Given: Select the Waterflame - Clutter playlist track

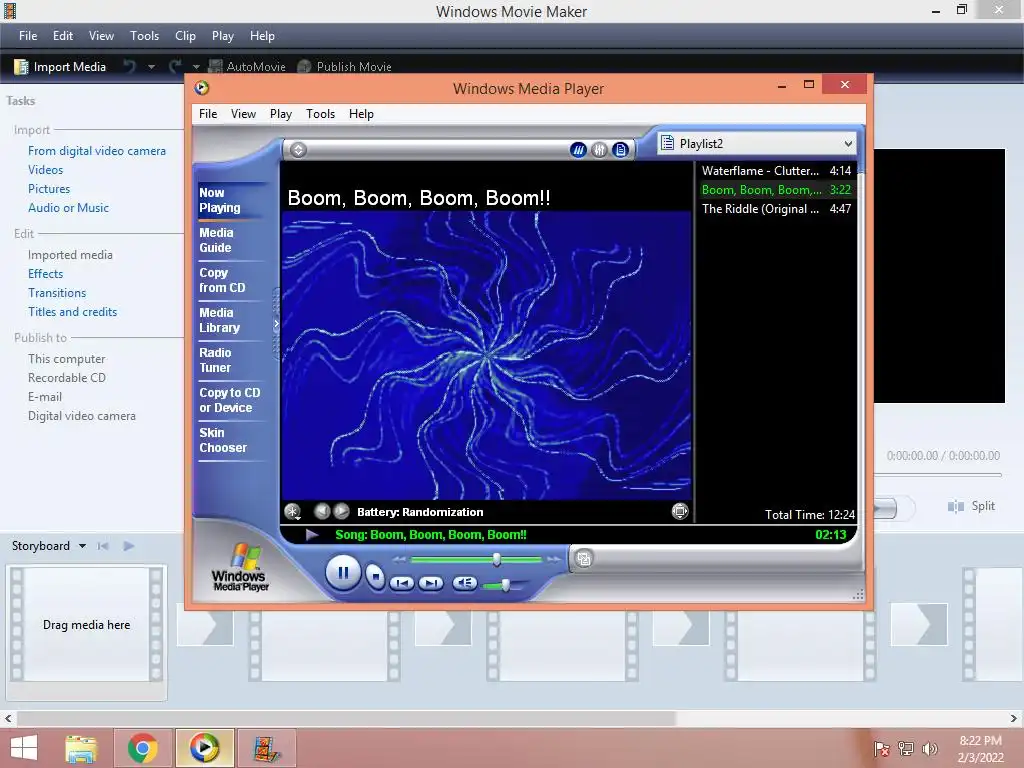Looking at the screenshot, I should (x=776, y=171).
